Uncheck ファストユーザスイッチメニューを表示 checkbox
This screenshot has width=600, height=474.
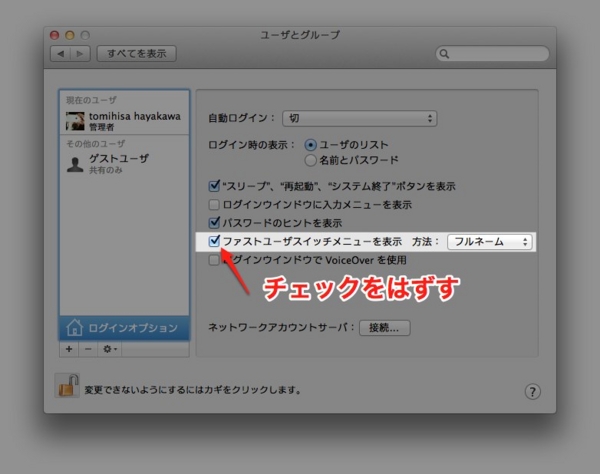[x=214, y=241]
